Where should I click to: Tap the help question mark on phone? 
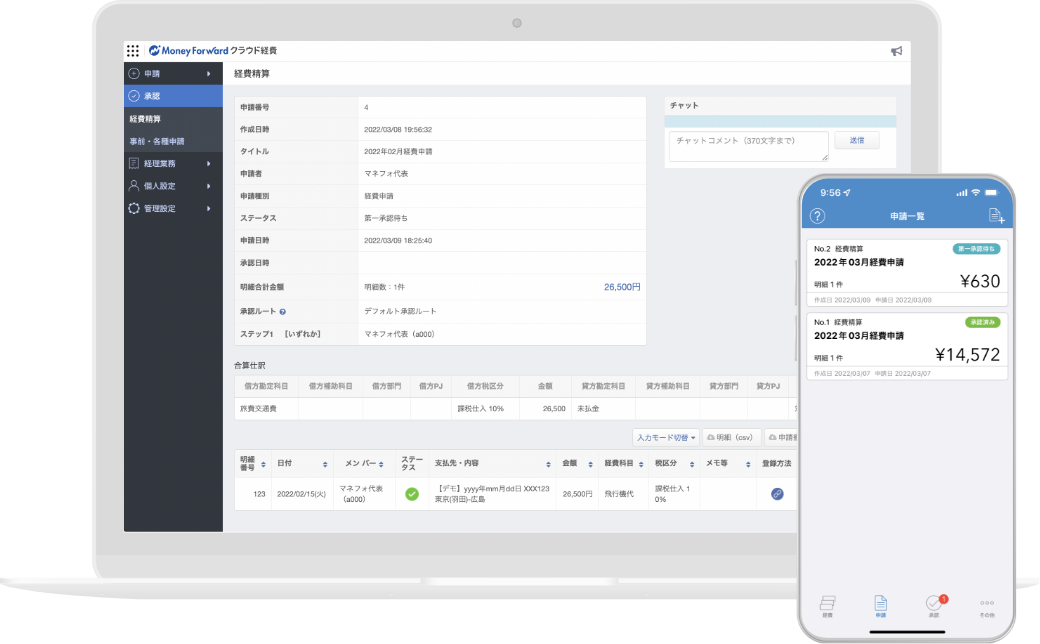point(818,216)
